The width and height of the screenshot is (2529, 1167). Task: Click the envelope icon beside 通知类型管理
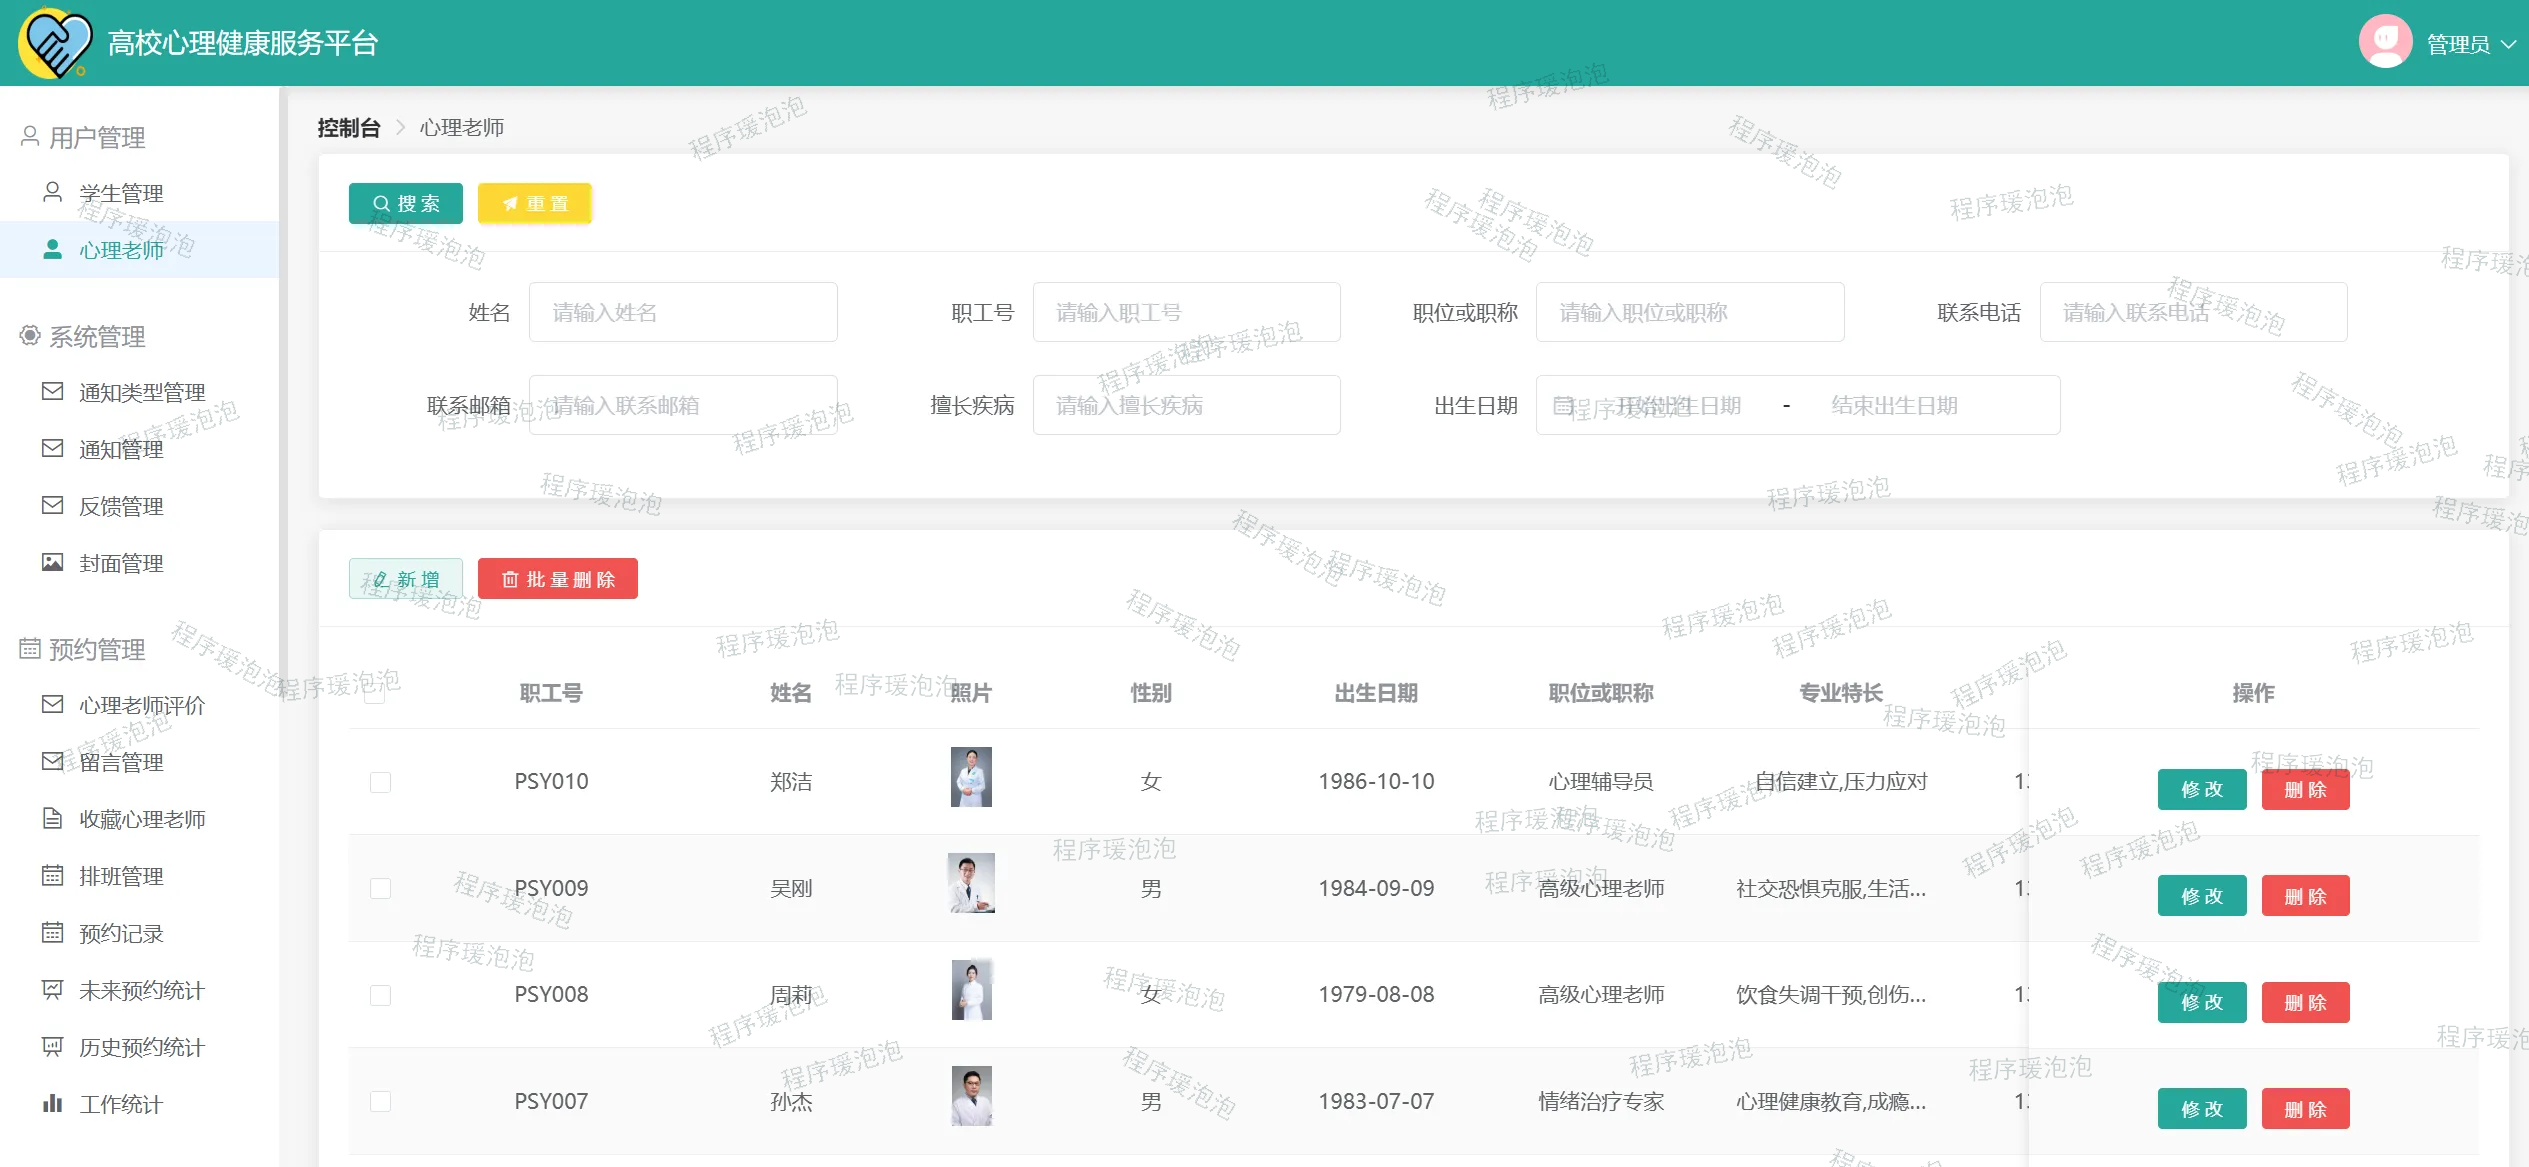(x=52, y=391)
